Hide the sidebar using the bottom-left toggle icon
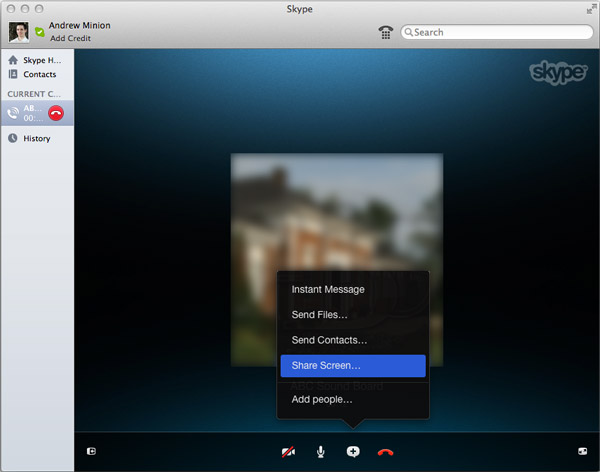 (91, 451)
